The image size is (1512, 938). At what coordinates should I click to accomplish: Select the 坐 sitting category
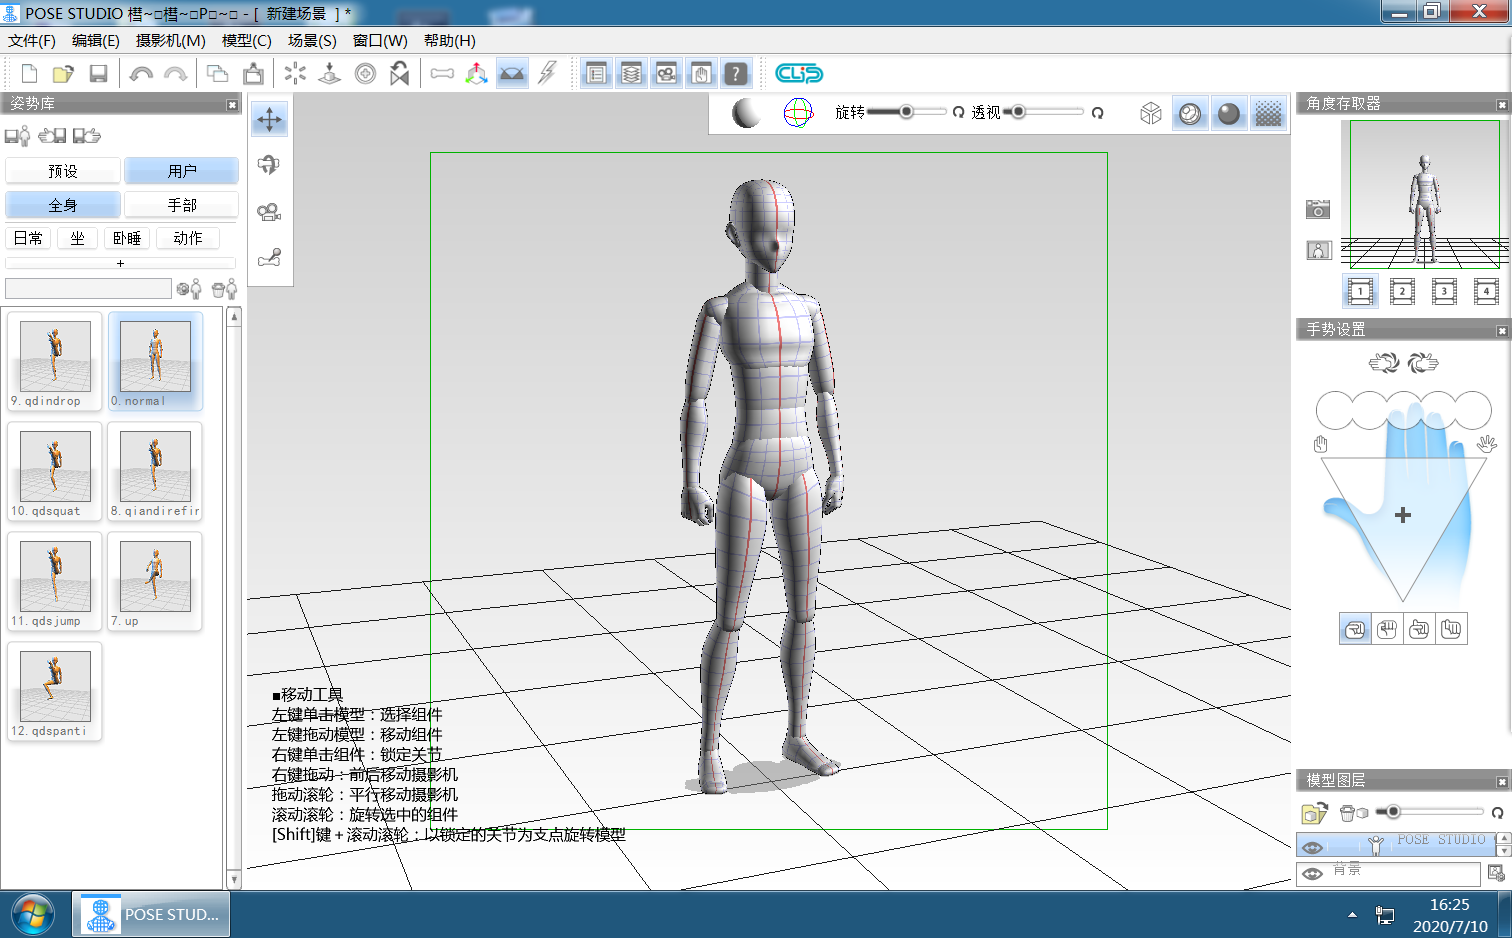point(78,238)
